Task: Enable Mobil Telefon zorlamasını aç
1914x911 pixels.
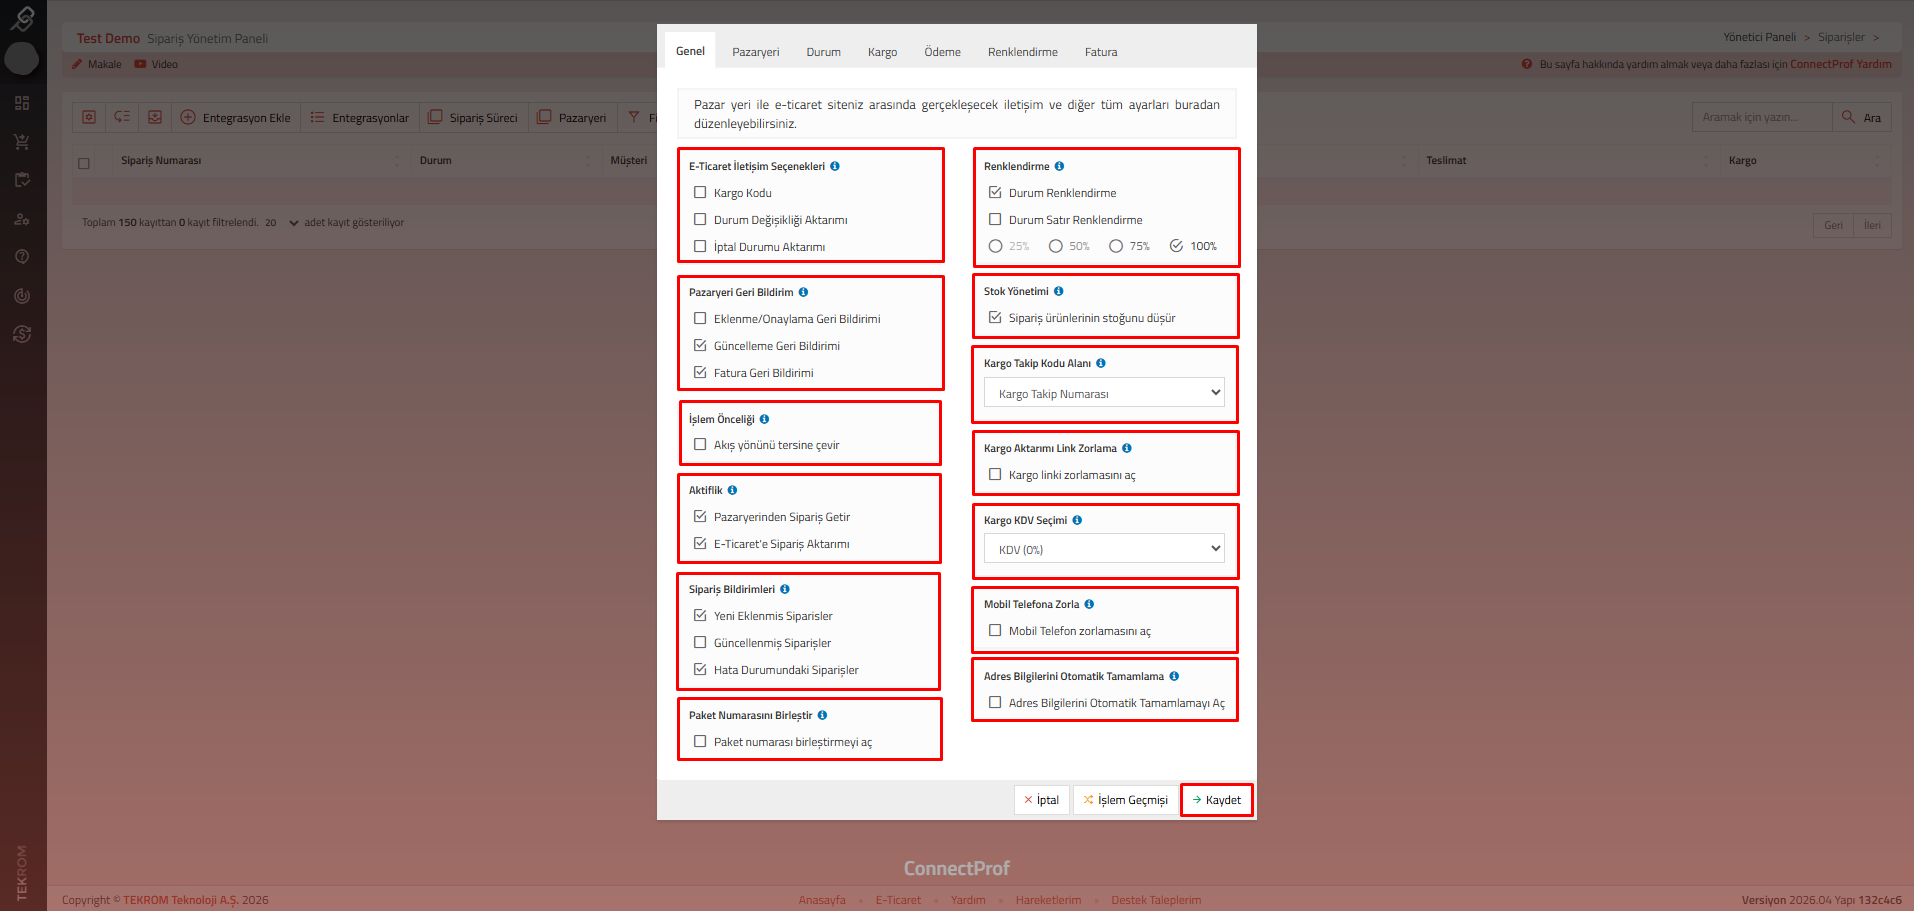Action: coord(995,630)
